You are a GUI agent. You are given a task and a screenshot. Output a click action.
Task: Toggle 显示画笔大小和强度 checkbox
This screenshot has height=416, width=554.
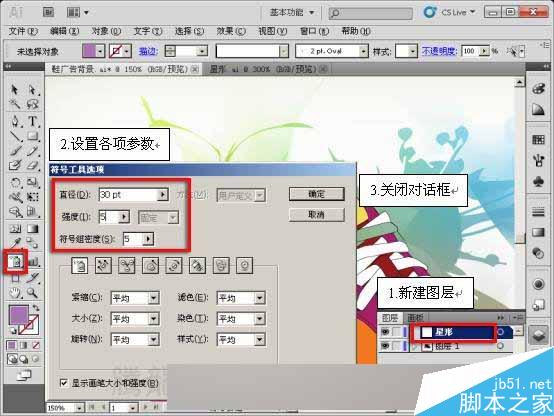pos(64,383)
